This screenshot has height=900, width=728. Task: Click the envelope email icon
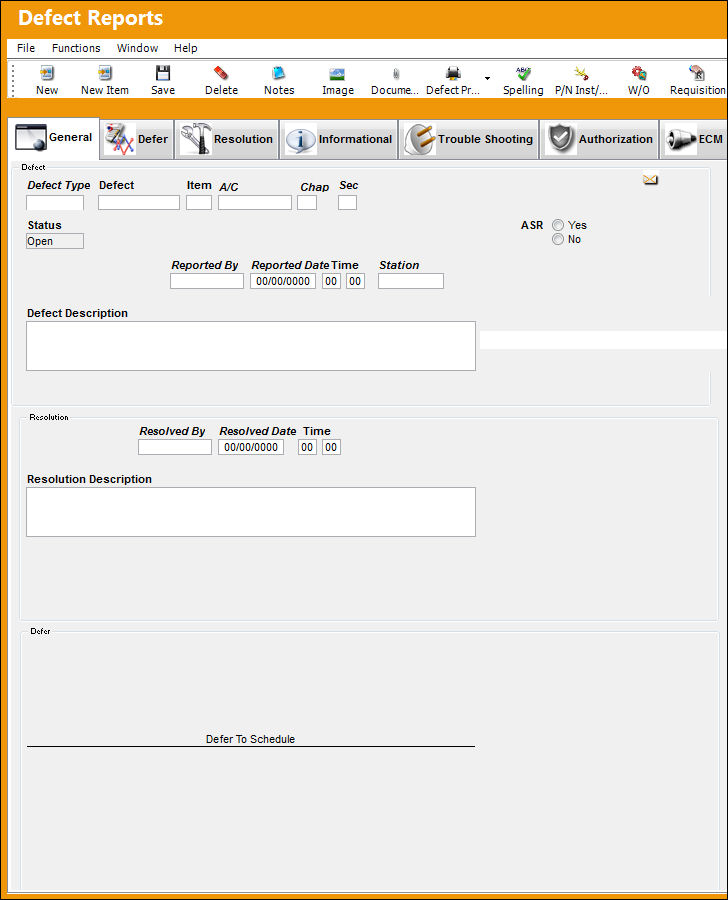(x=650, y=180)
